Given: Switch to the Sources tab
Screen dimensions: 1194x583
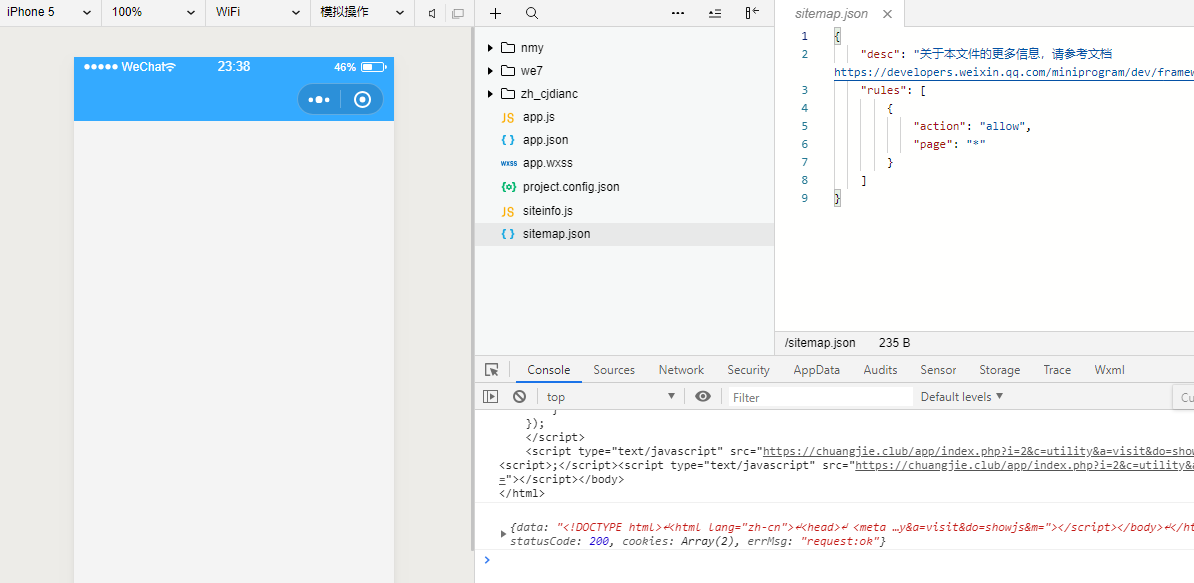Looking at the screenshot, I should (614, 370).
